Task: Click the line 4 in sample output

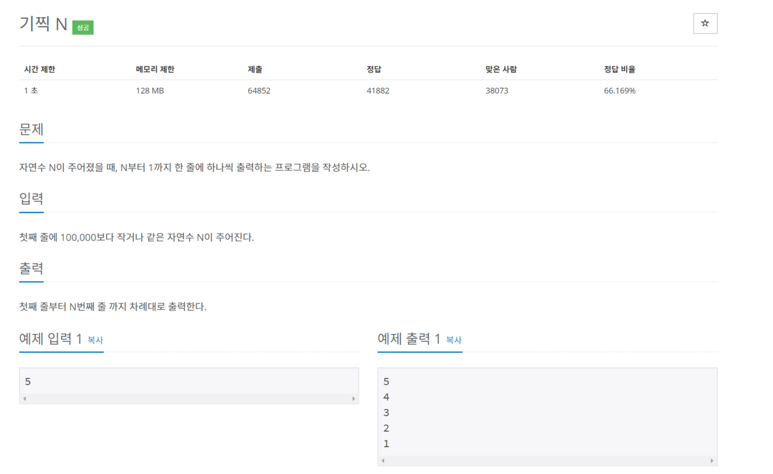Action: 386,397
